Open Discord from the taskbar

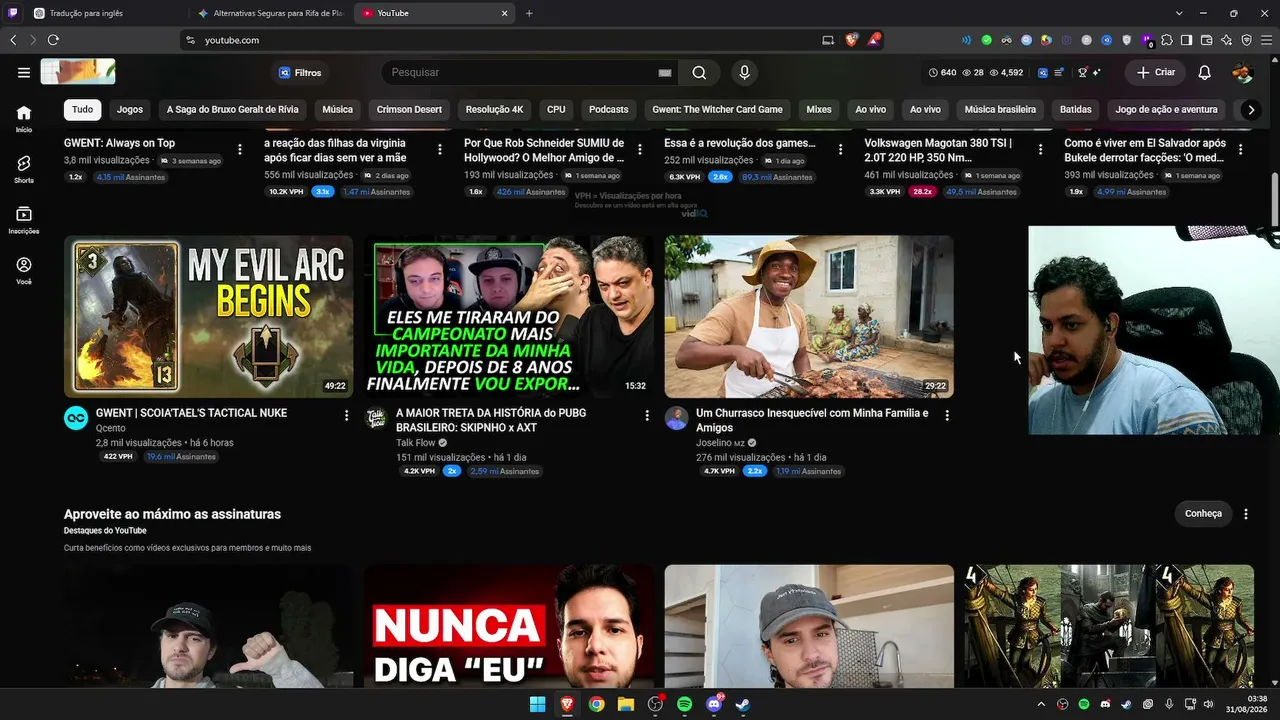coord(714,704)
